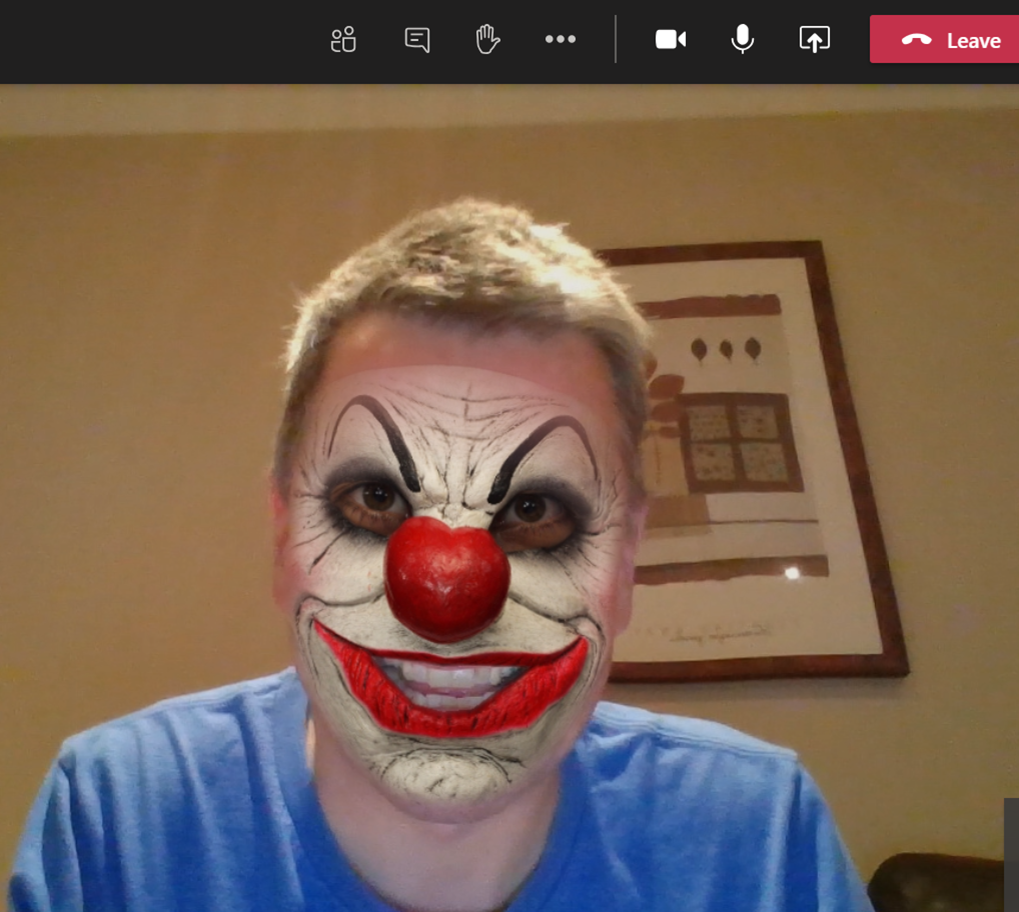Mute the microphone

point(742,39)
